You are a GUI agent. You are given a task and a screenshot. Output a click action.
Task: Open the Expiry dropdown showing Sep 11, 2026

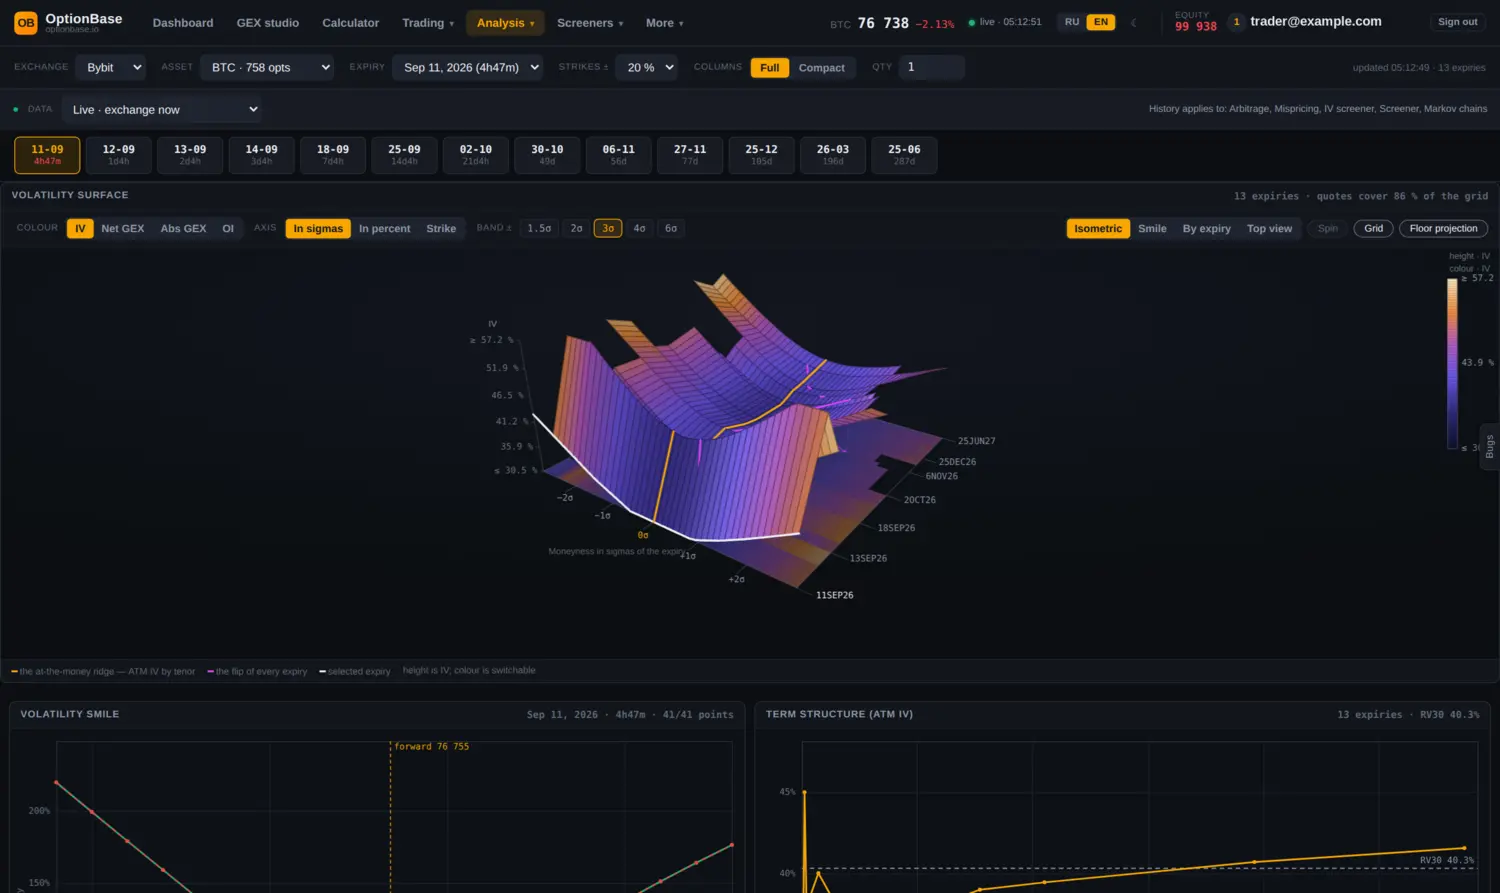click(x=467, y=67)
